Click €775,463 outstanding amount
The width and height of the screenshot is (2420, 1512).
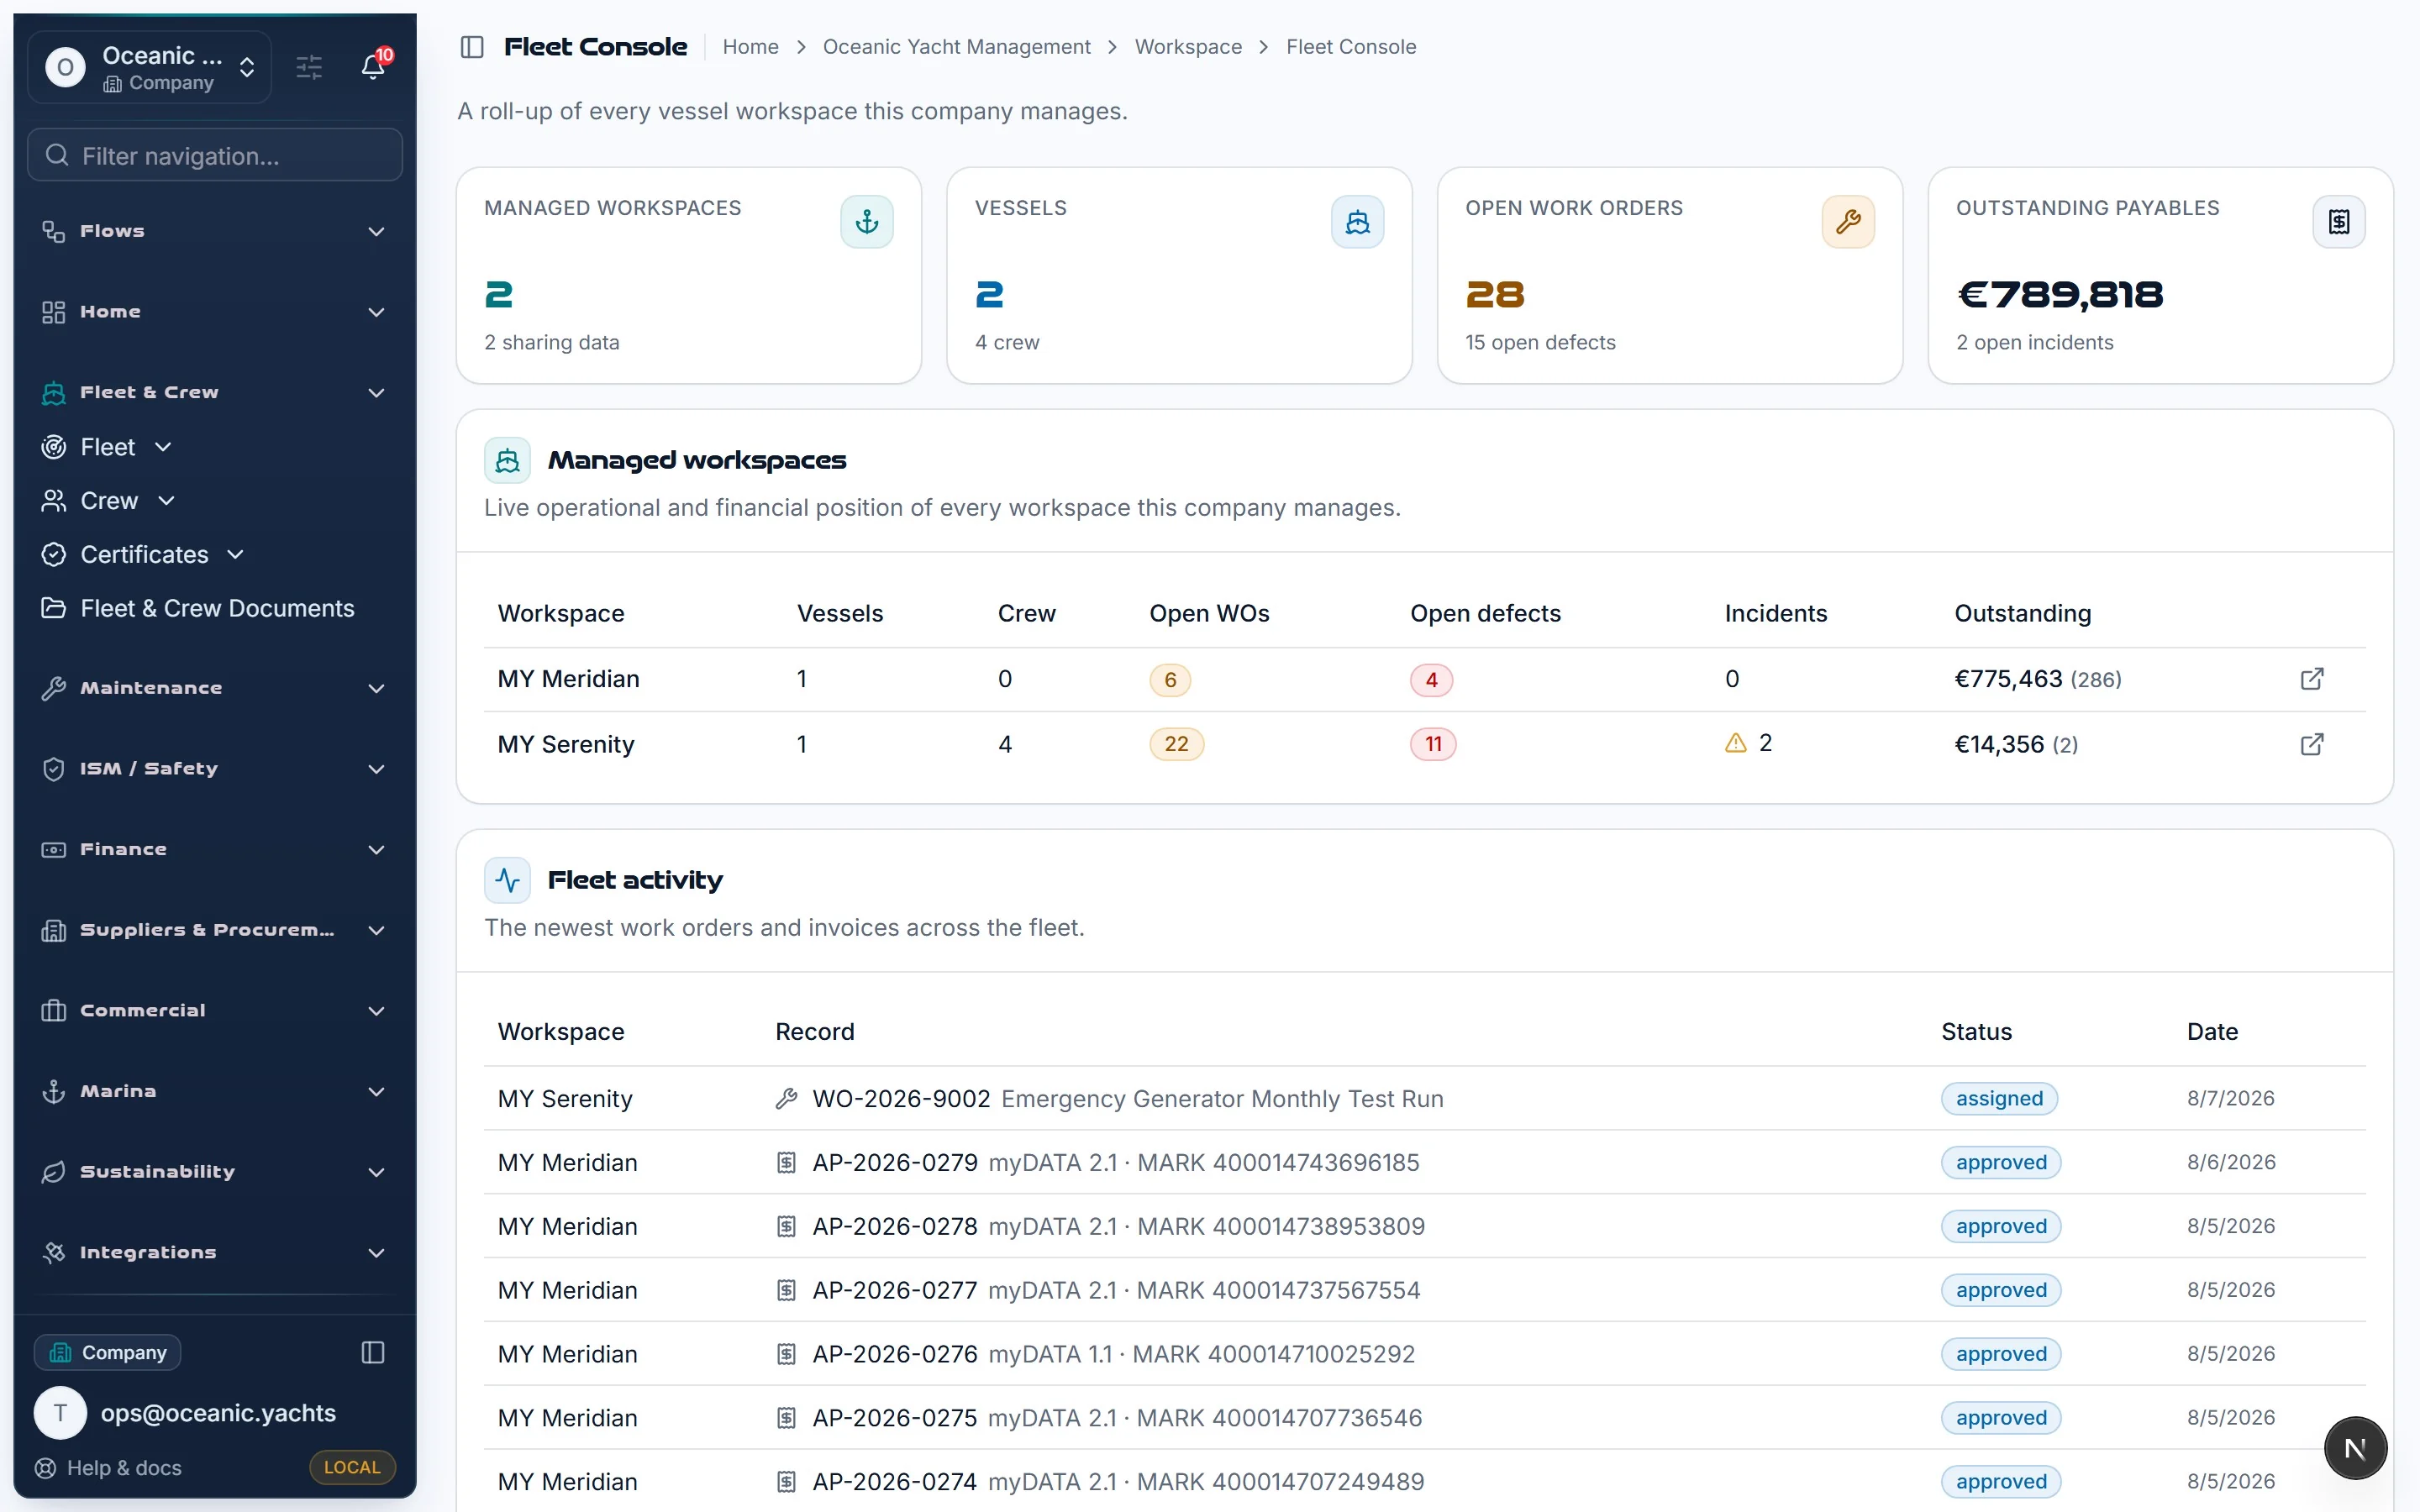click(2009, 679)
